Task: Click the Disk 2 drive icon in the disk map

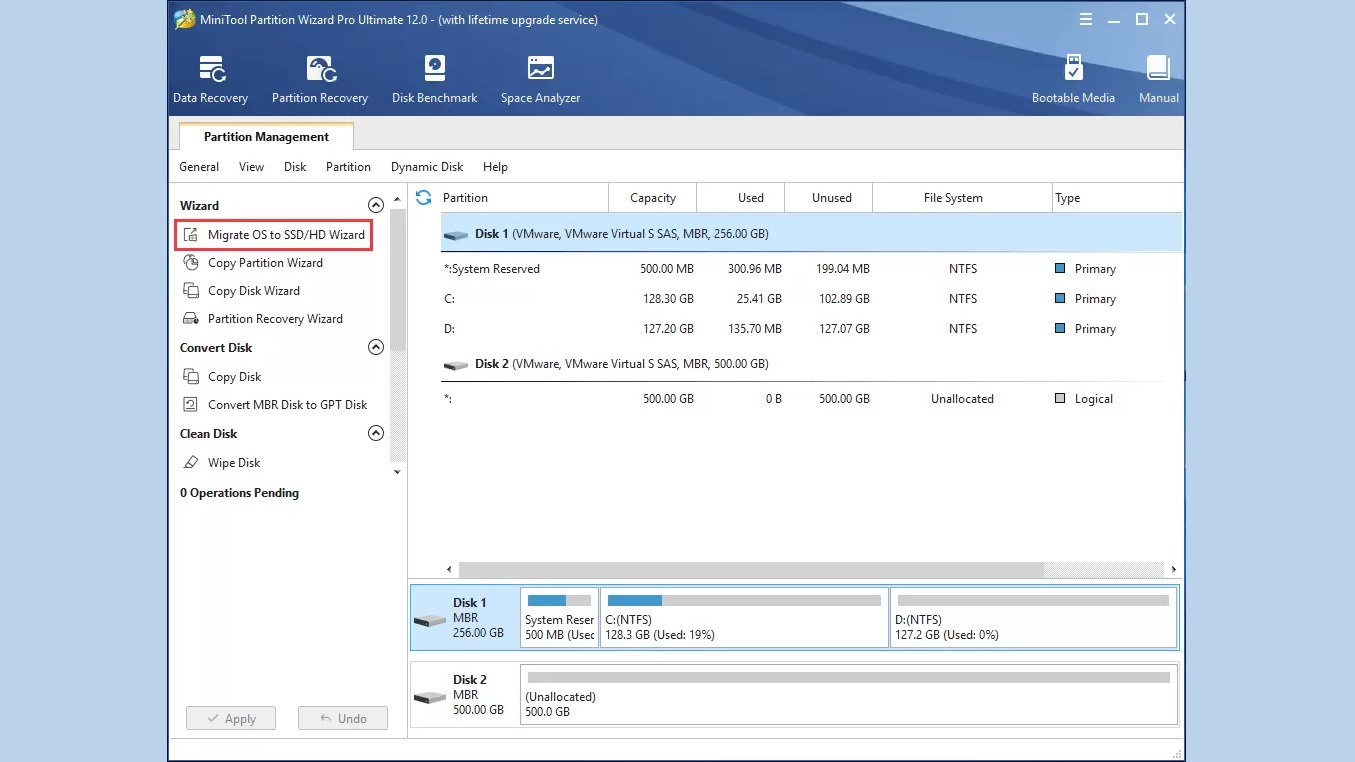Action: 430,696
